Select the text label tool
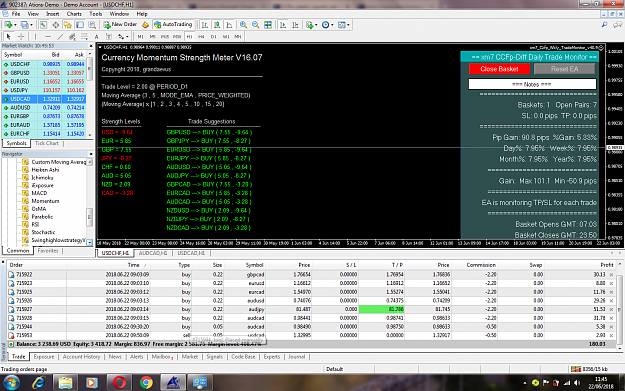Viewport: 625px width, 391px height. (108, 36)
